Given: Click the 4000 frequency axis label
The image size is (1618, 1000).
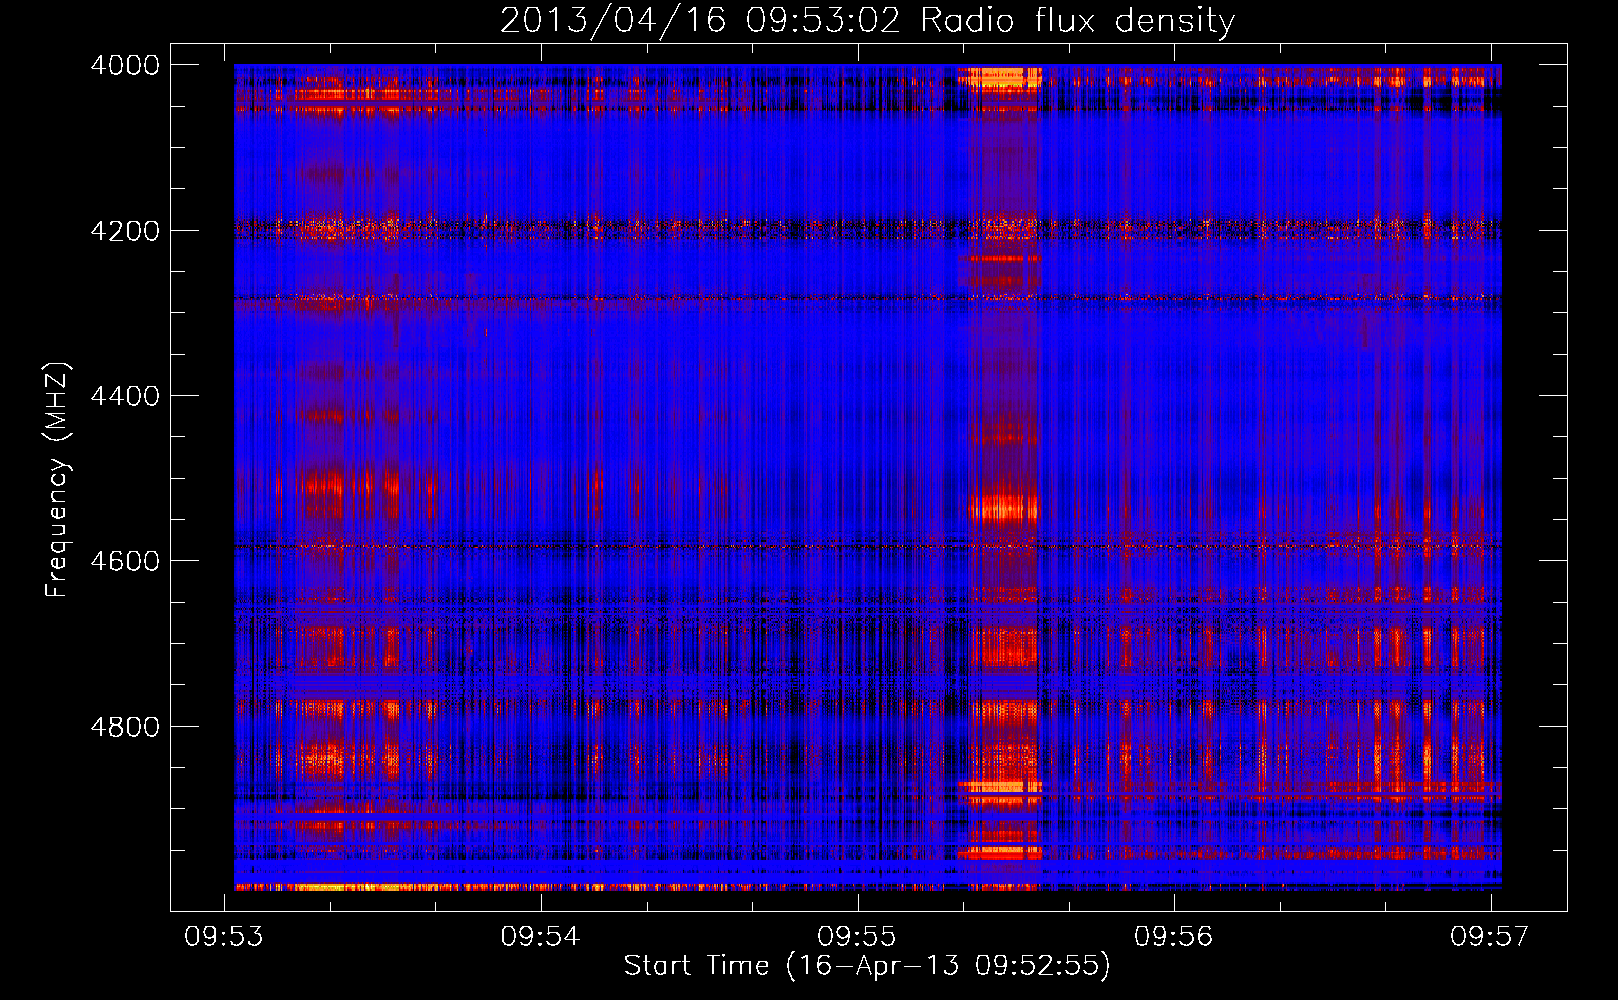Looking at the screenshot, I should click(x=125, y=65).
